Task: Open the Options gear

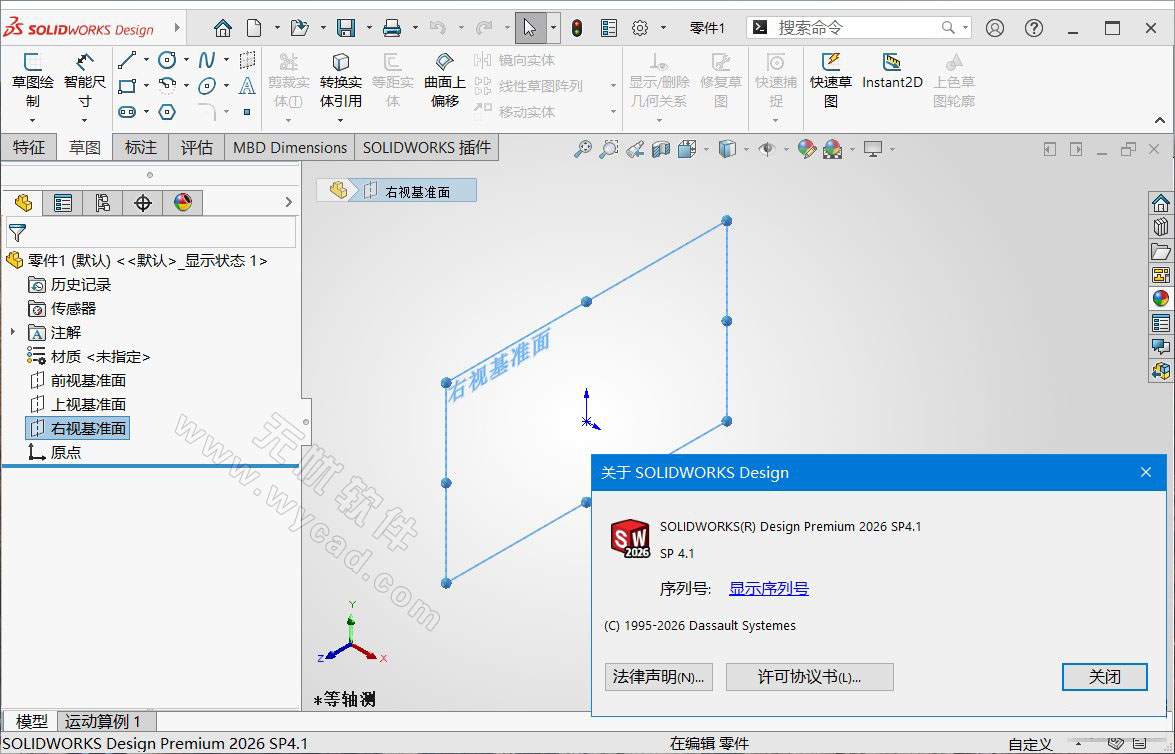Action: click(x=640, y=28)
